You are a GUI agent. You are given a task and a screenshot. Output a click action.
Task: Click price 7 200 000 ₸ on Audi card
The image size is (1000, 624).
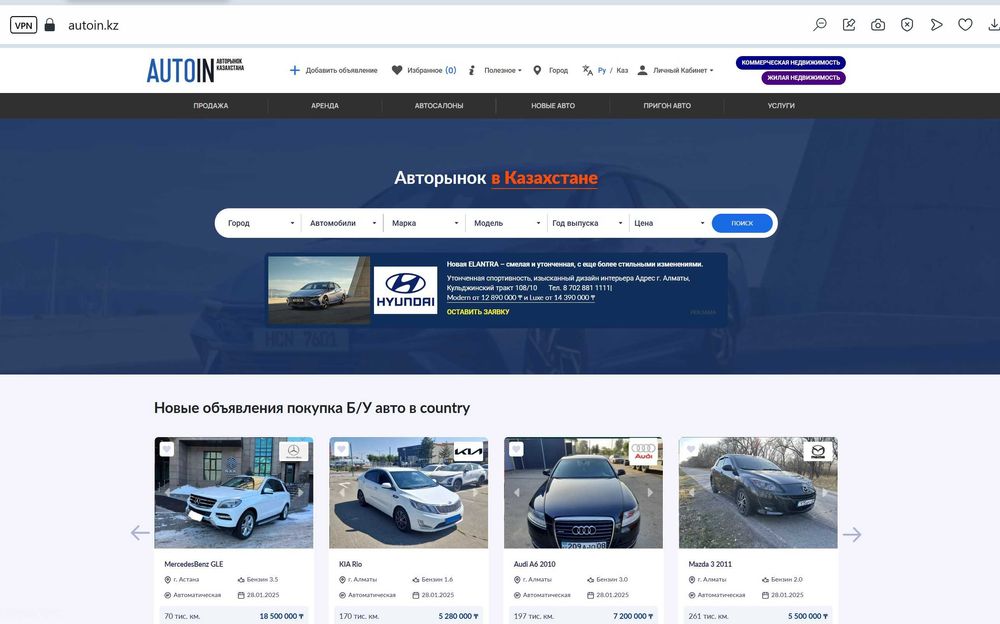pyautogui.click(x=631, y=616)
